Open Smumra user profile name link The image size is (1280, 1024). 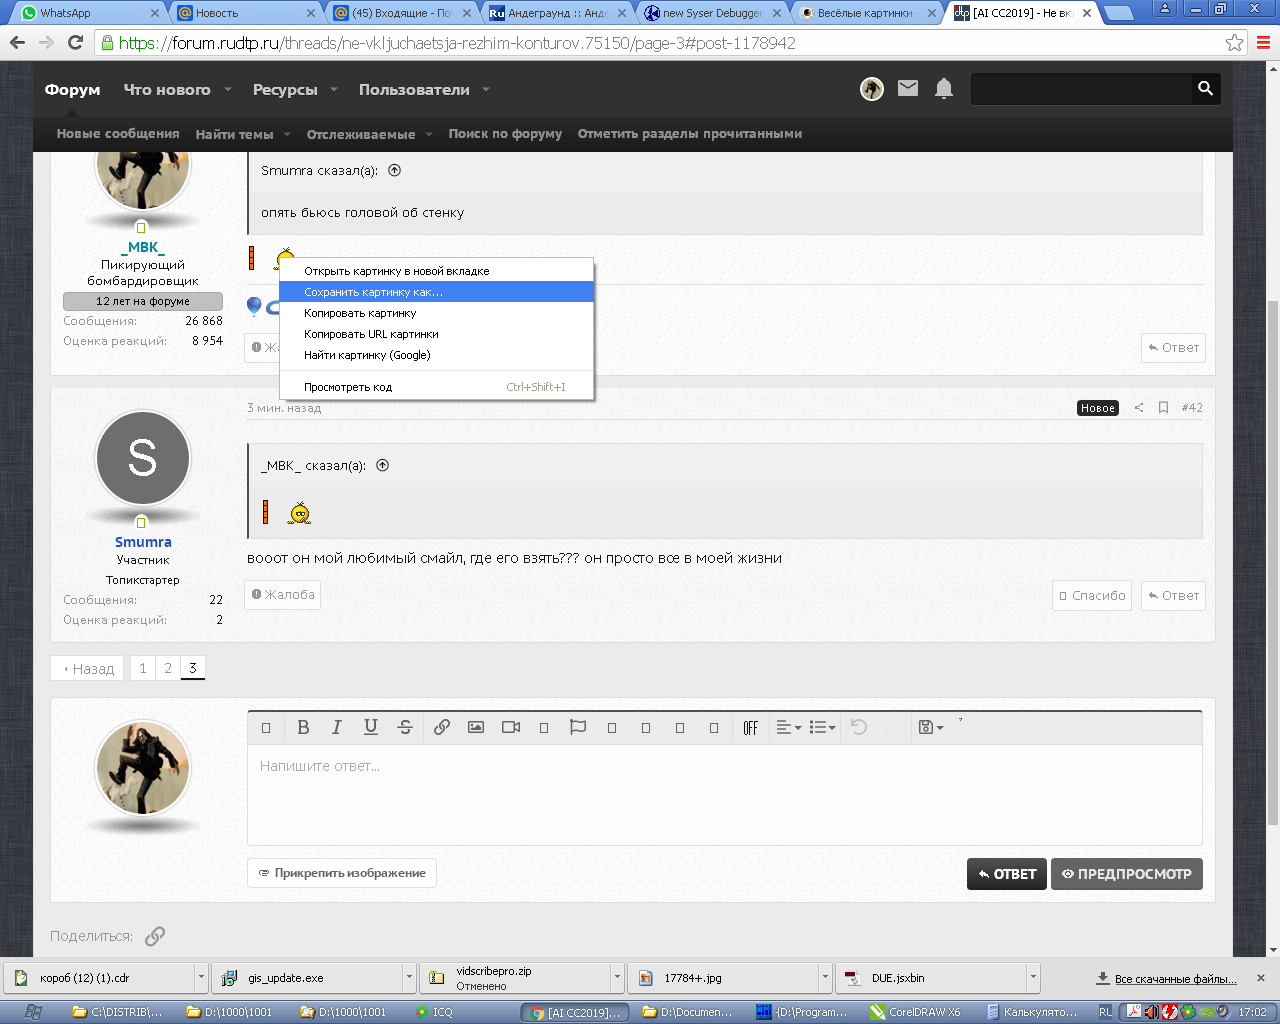coord(143,542)
